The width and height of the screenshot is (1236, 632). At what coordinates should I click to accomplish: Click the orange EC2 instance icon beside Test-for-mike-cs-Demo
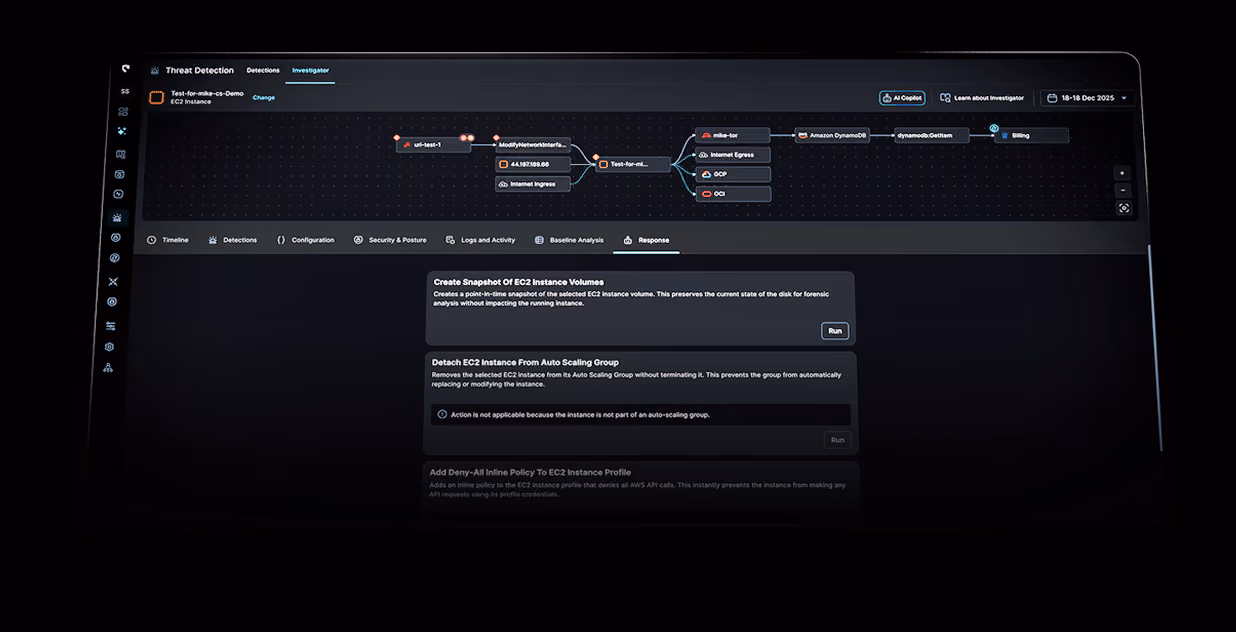coord(157,97)
